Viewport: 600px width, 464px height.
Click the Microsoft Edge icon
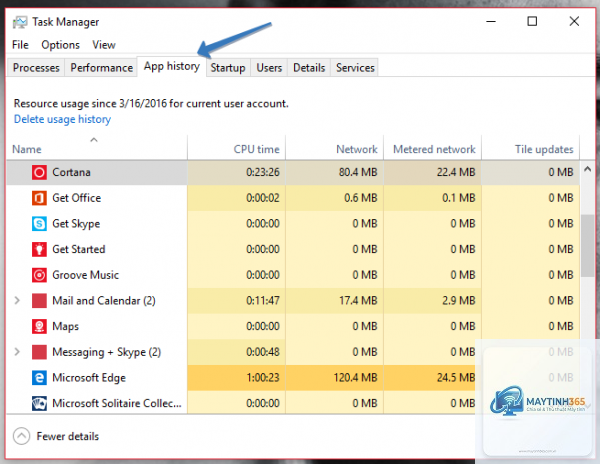(x=39, y=378)
